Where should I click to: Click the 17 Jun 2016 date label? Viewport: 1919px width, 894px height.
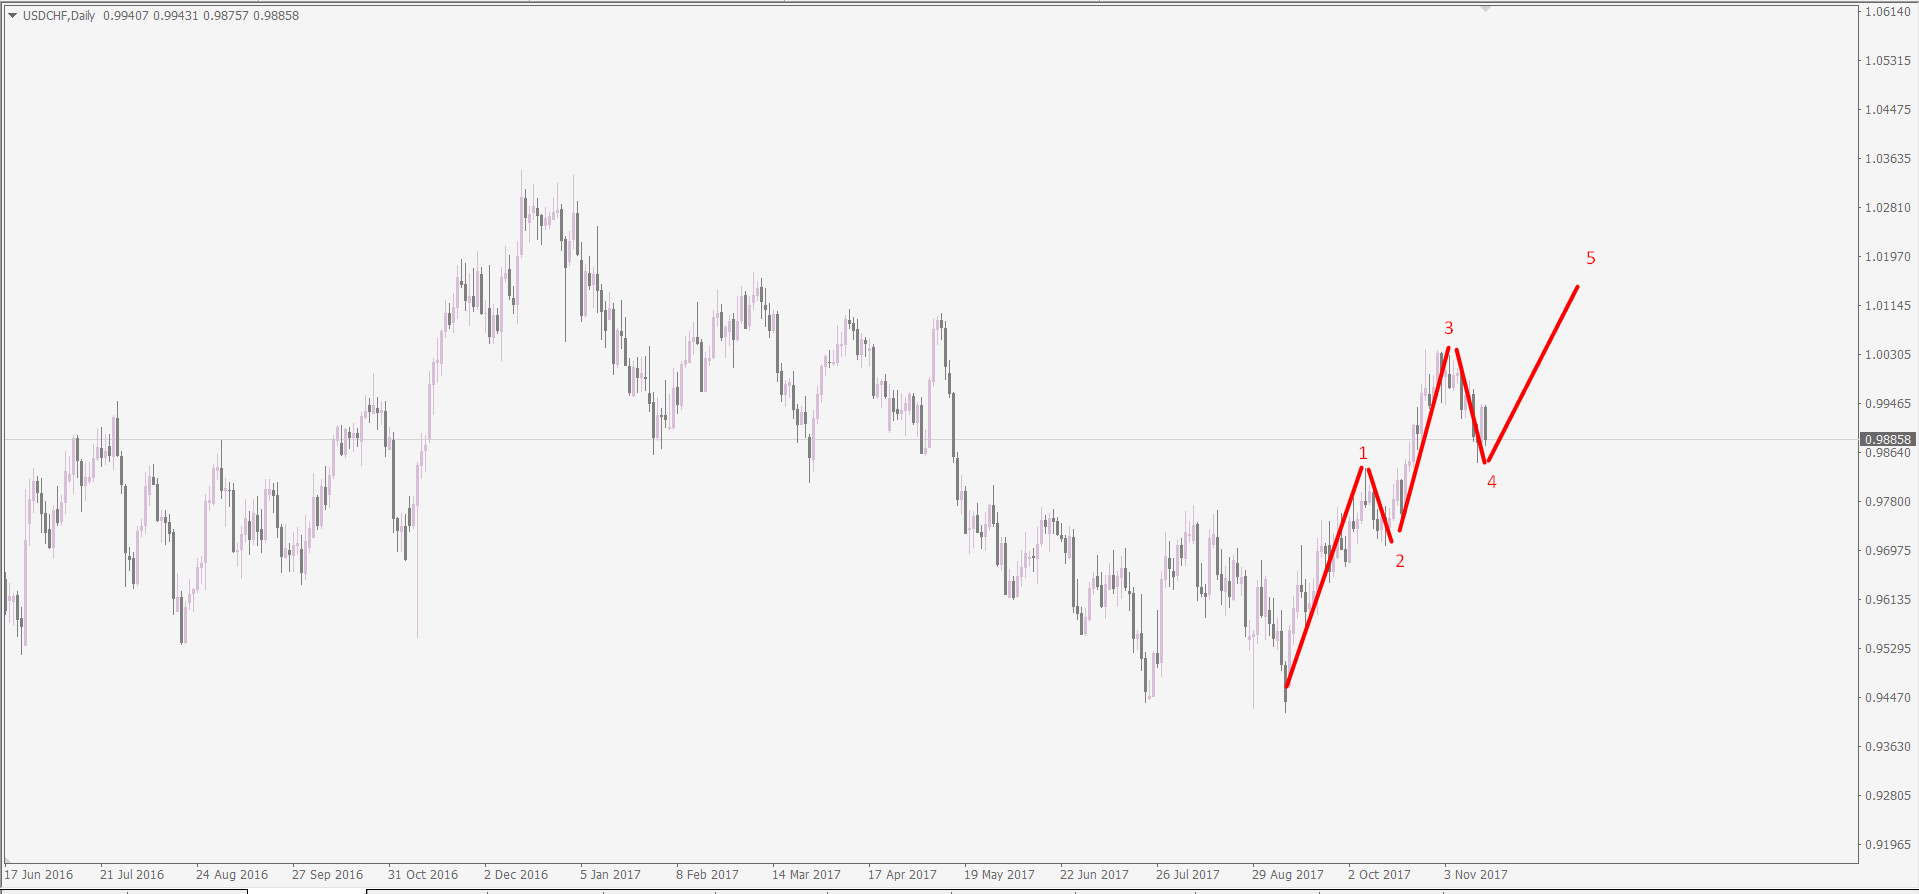[x=39, y=875]
